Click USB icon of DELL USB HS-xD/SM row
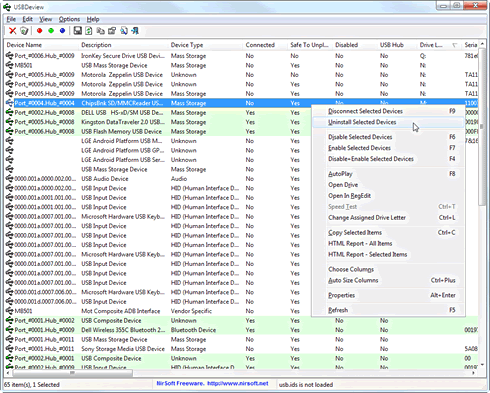Screen dimensions: 490x393 coord(10,113)
